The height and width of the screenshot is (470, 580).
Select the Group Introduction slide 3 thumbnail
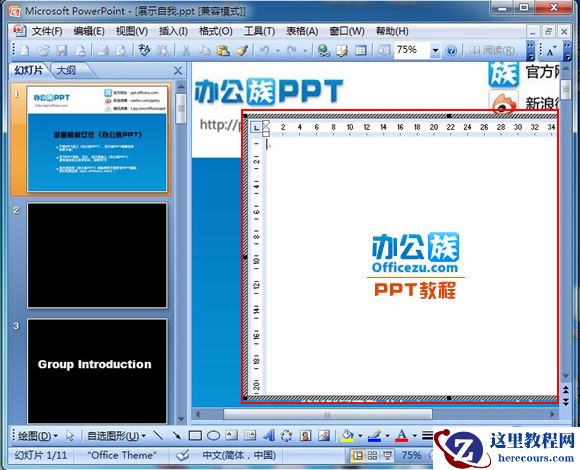97,371
